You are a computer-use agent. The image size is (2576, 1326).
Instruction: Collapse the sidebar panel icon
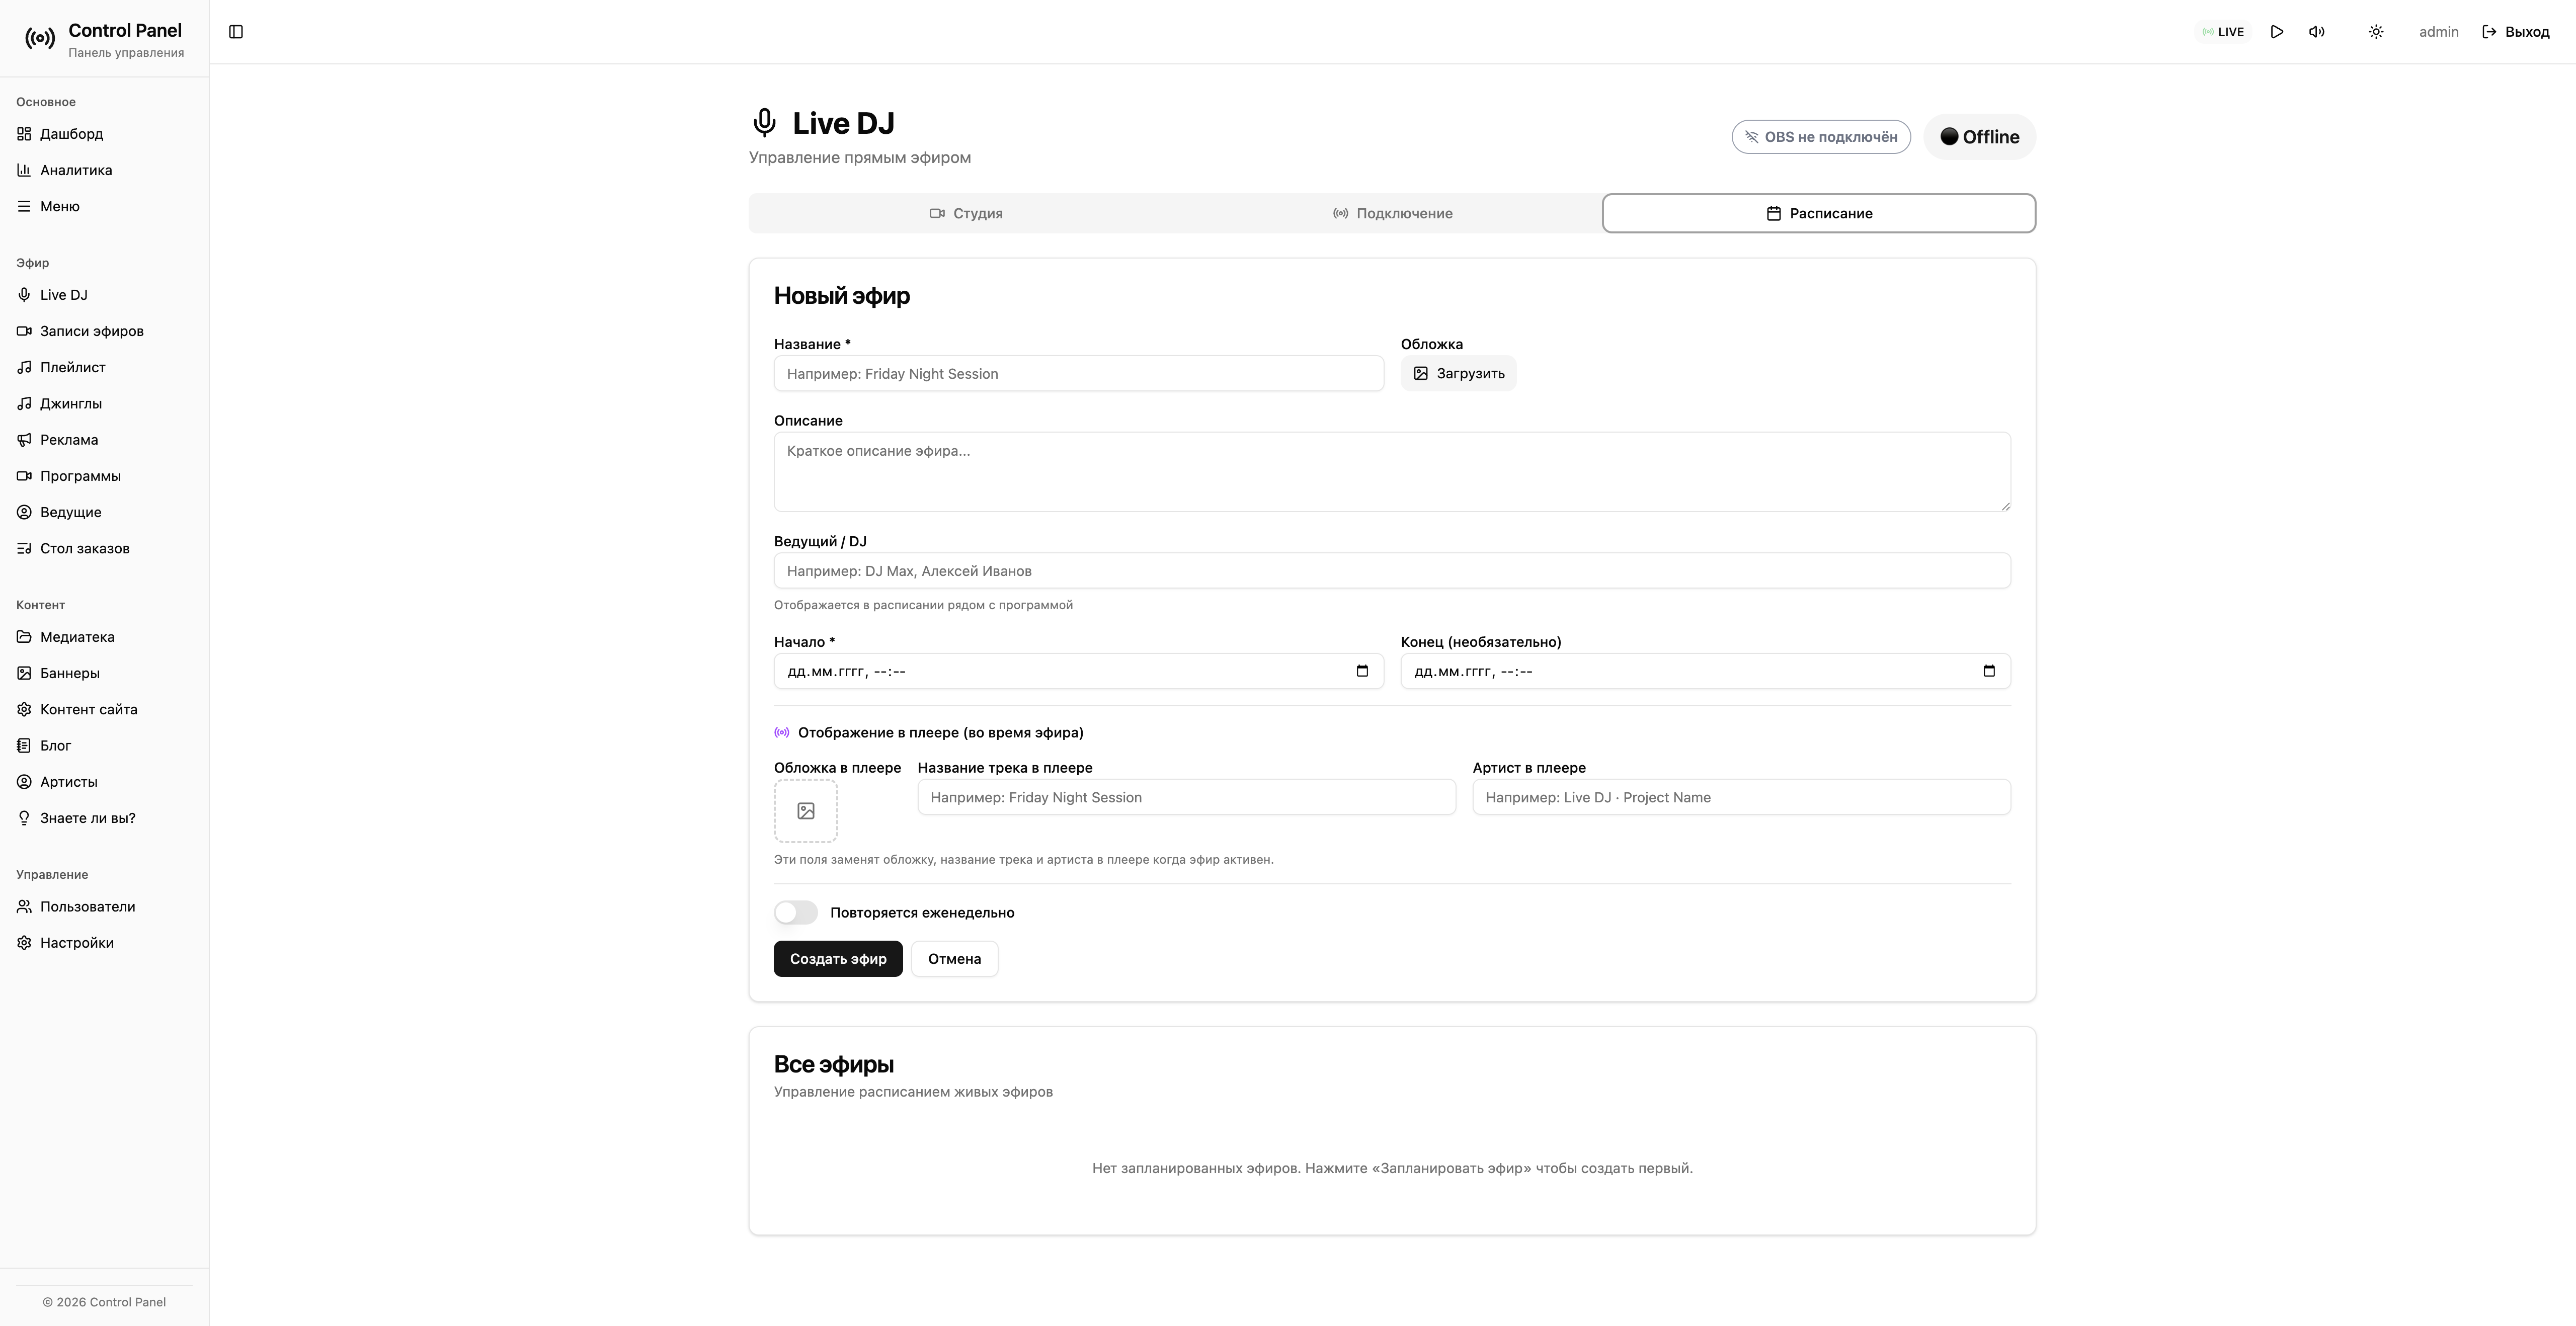(236, 32)
